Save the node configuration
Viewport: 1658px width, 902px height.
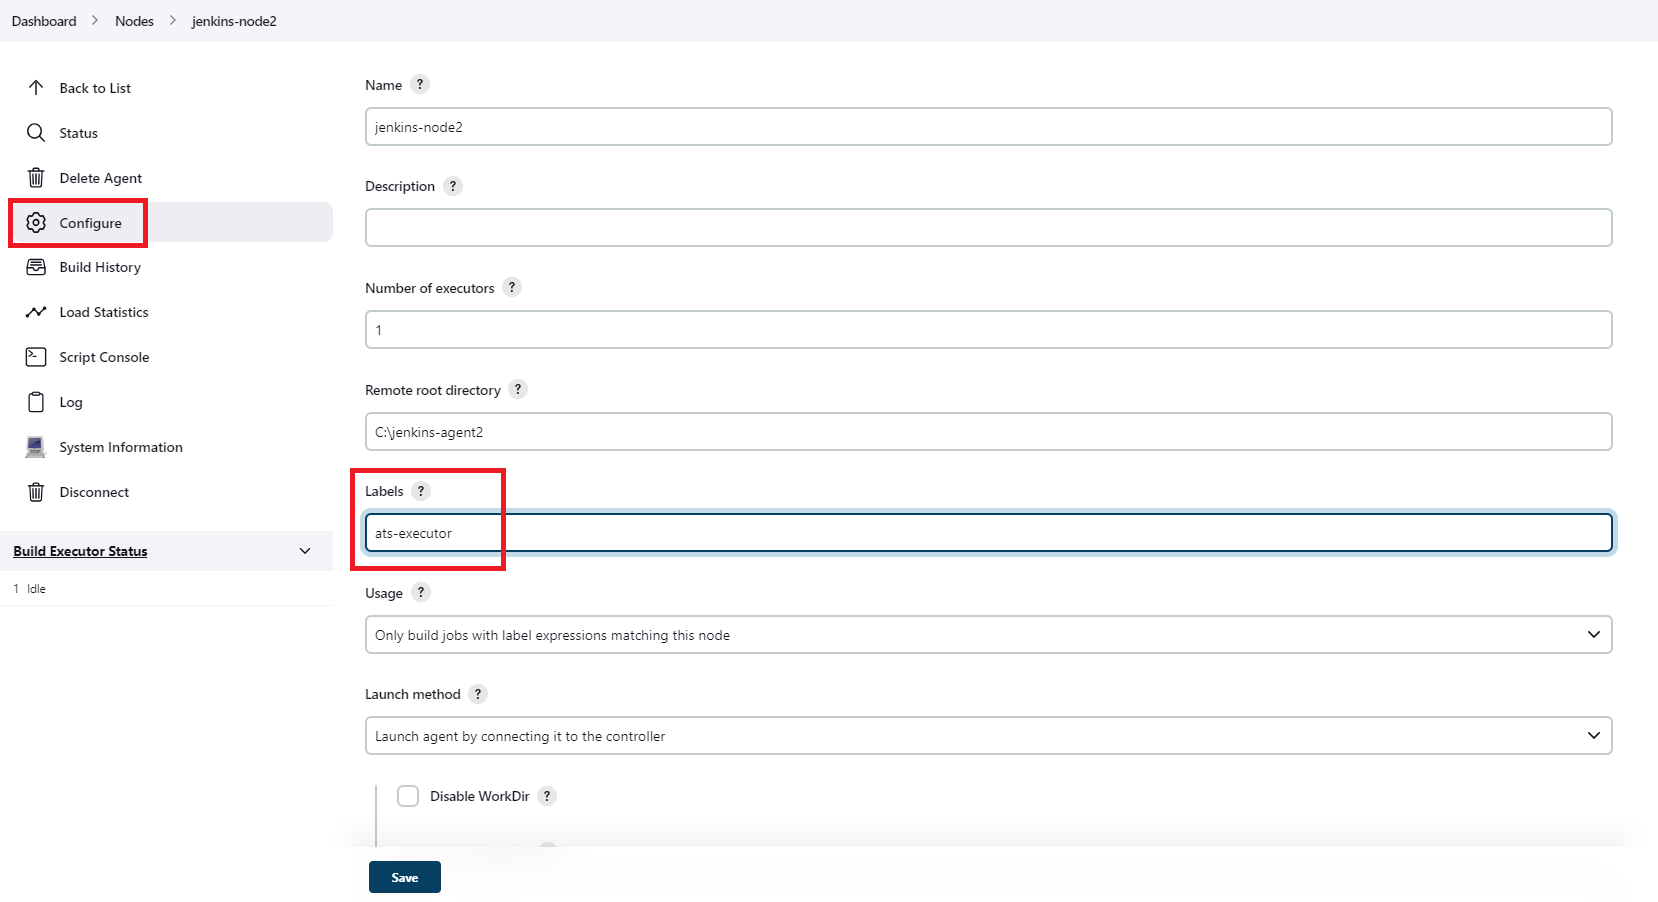tap(405, 877)
